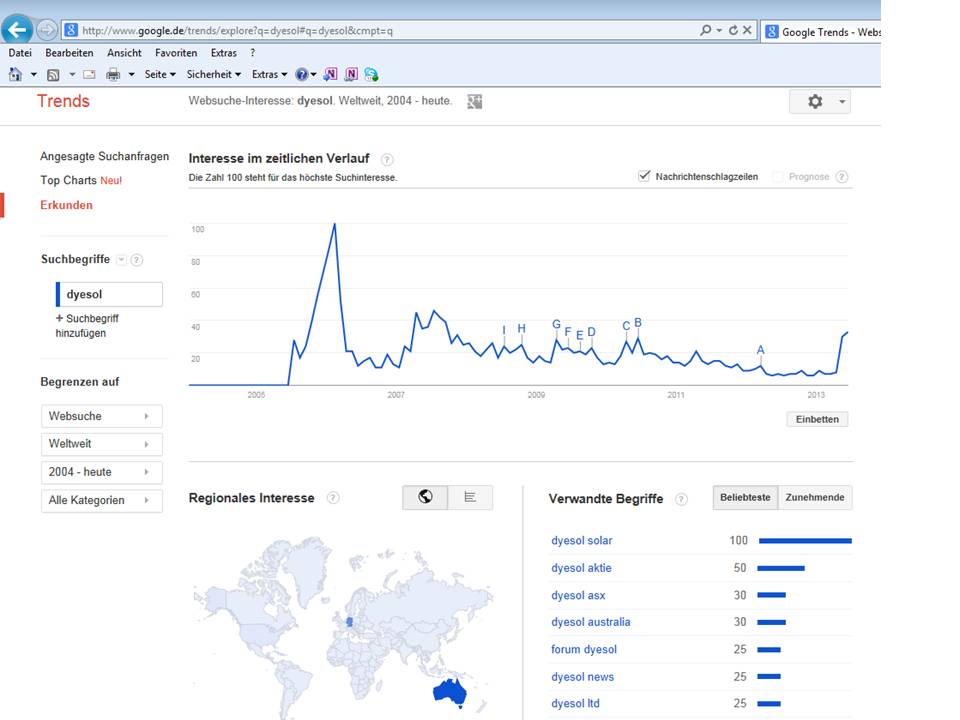Open the Favoriten menu
The image size is (960, 720).
pos(176,53)
